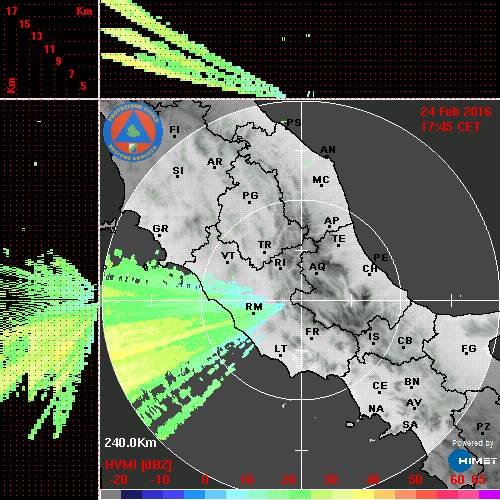Click the '15' altitude label
The image size is (500, 500).
click(24, 24)
